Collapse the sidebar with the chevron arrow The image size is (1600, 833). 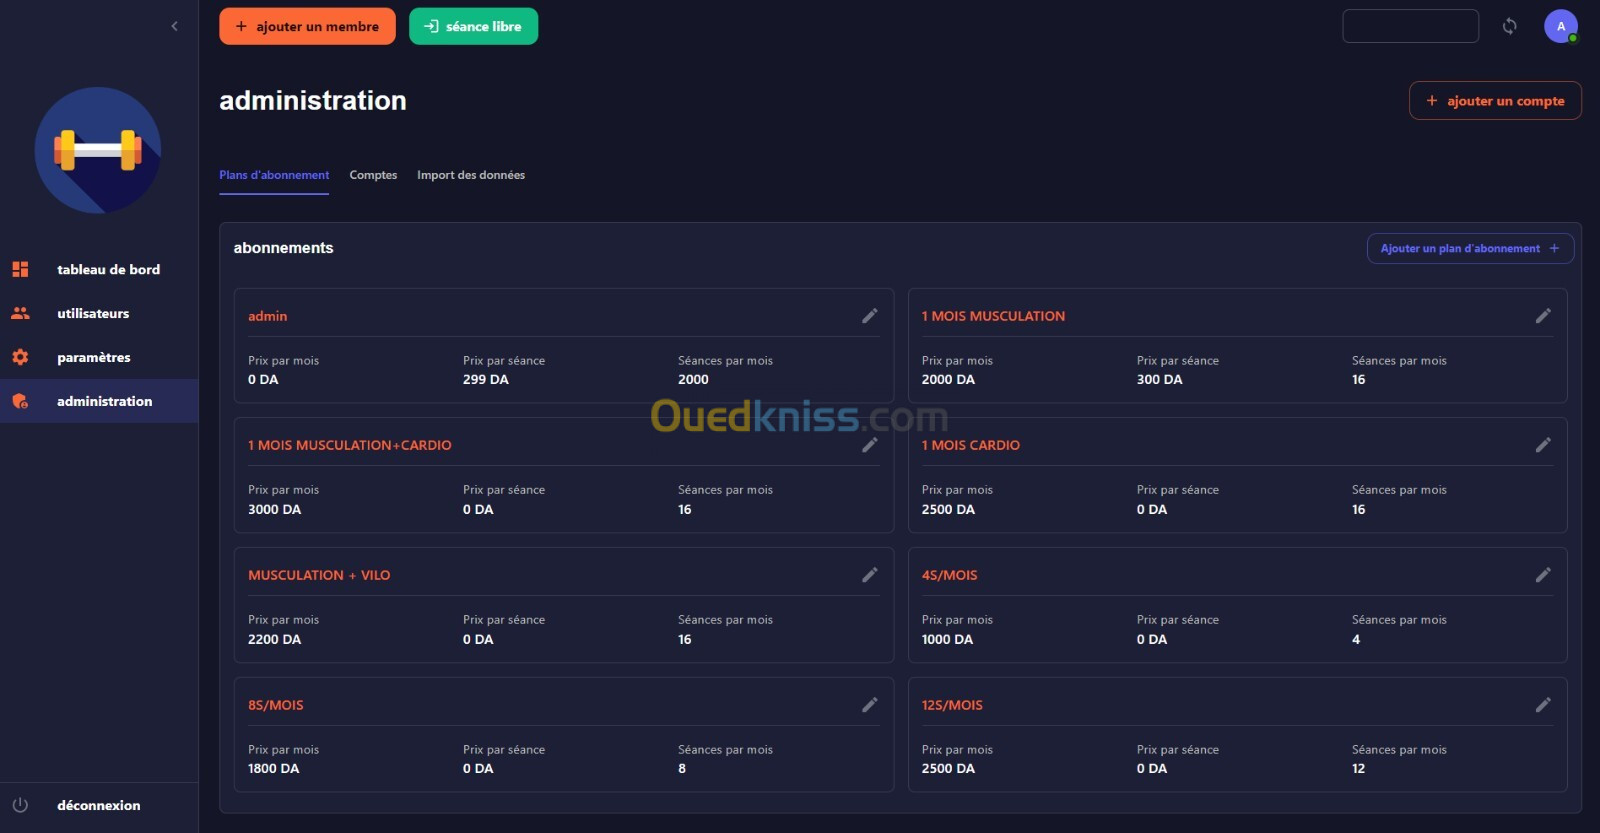[x=174, y=26]
